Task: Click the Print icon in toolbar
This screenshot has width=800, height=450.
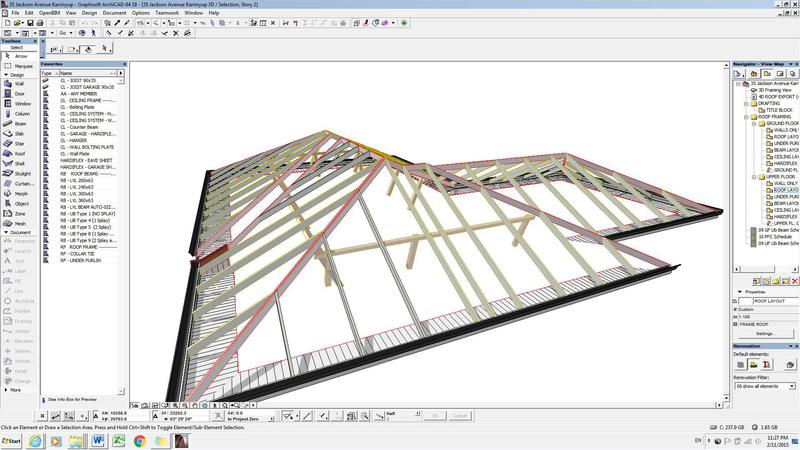Action: pos(40,23)
